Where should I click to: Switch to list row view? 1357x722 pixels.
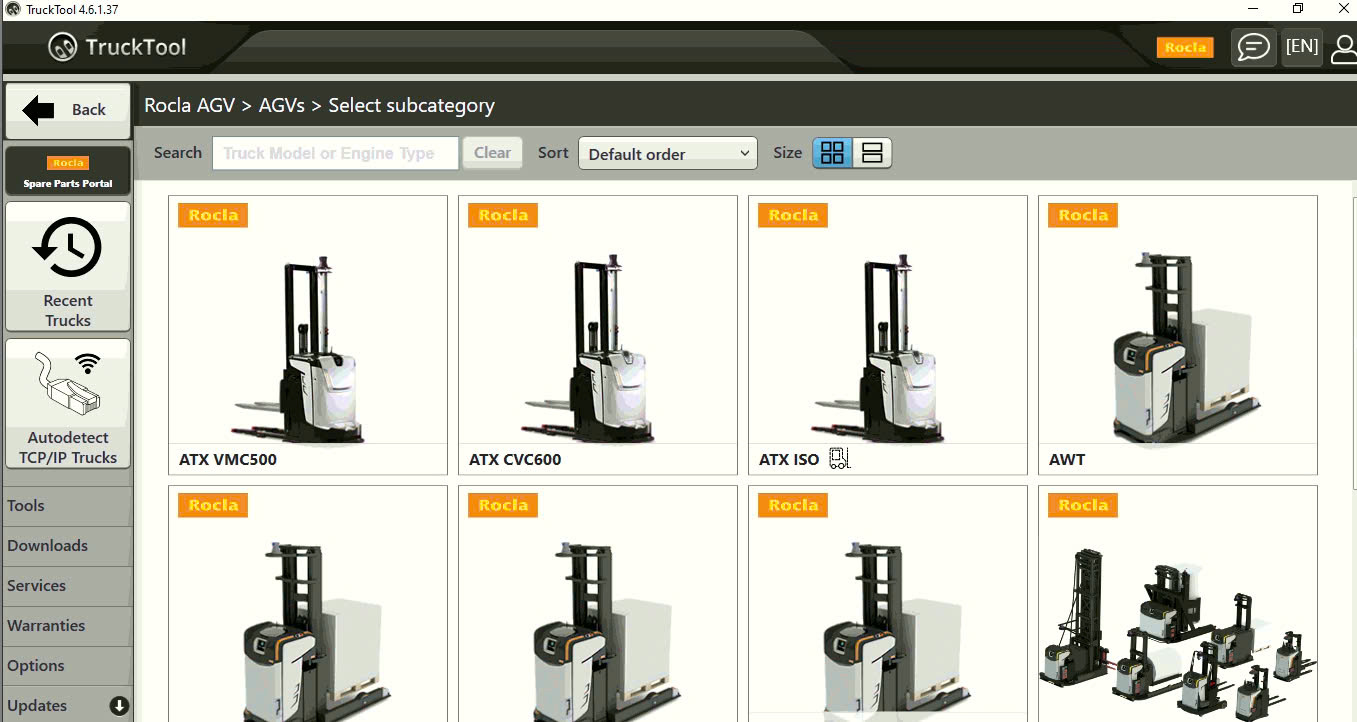[872, 153]
